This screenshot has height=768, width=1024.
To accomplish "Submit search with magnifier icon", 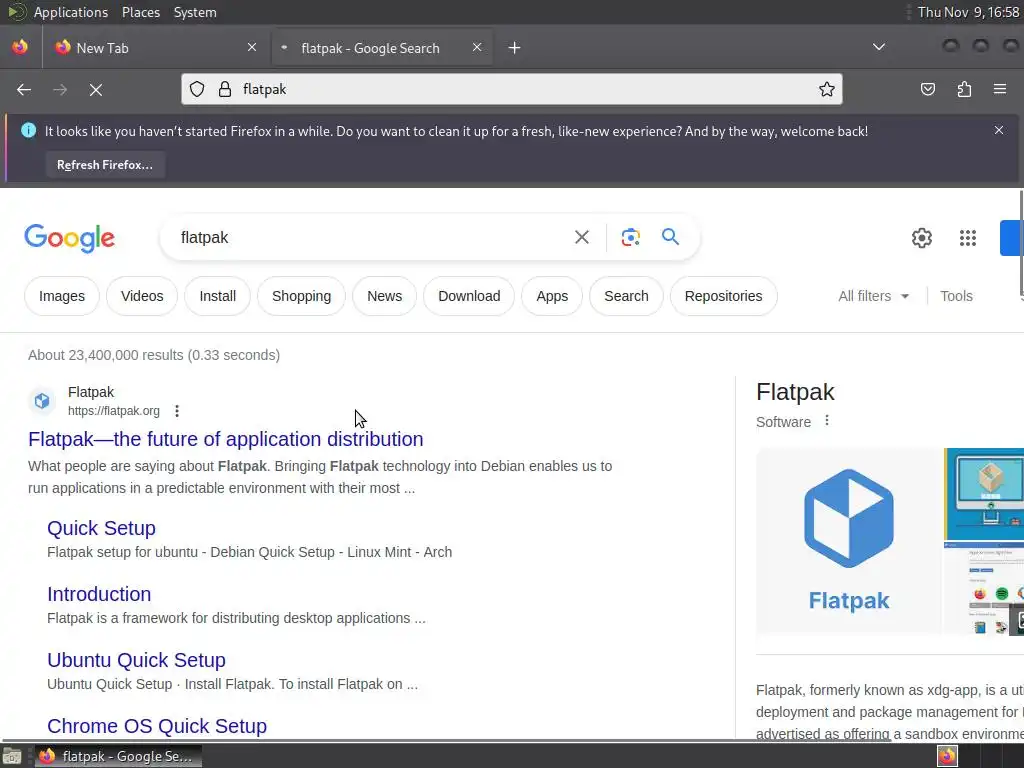I will click(671, 236).
